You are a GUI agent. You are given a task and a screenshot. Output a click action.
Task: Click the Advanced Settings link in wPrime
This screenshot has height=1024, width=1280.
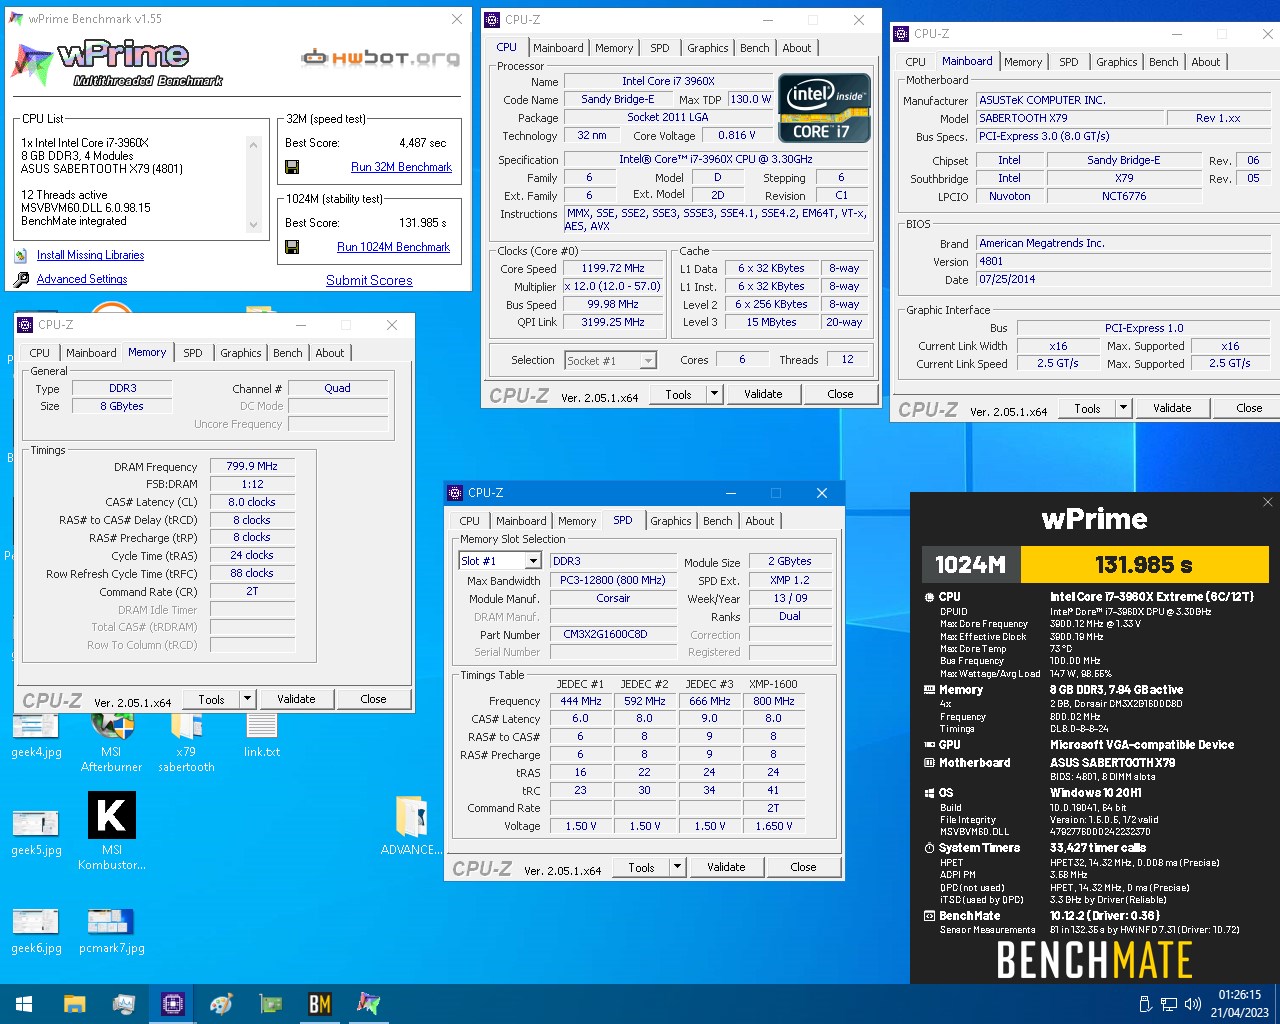coord(82,280)
